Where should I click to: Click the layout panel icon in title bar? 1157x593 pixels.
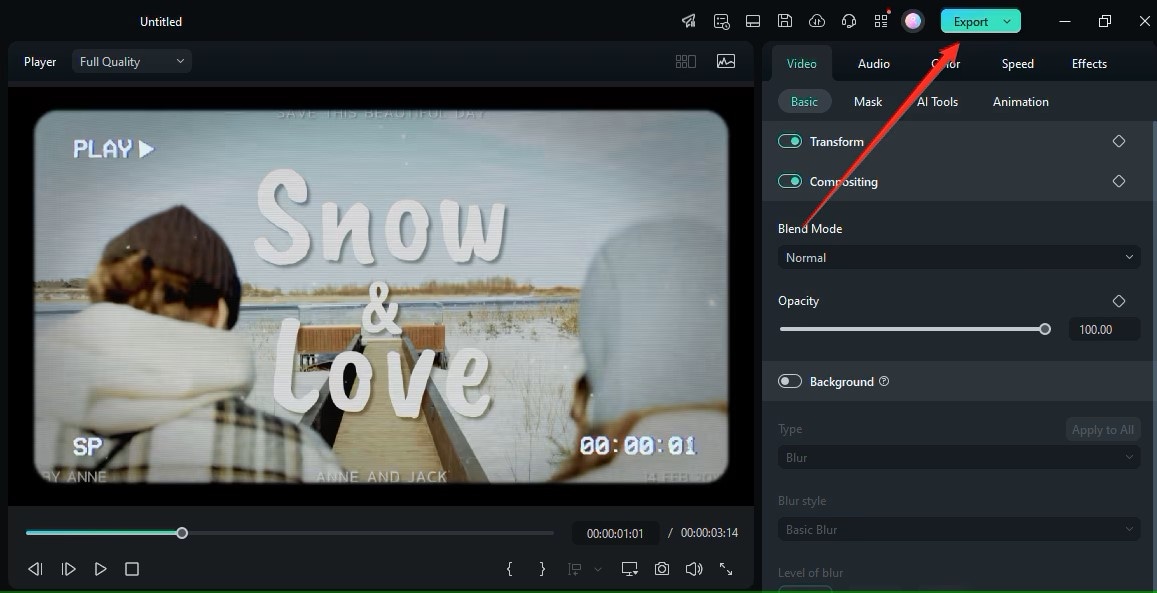tap(753, 21)
